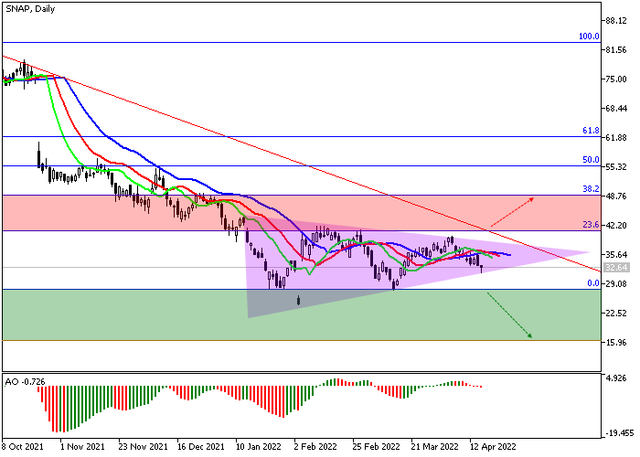Screen dimensions: 640x457
Task: Click the 15.96 price axis label
Action: coord(619,343)
